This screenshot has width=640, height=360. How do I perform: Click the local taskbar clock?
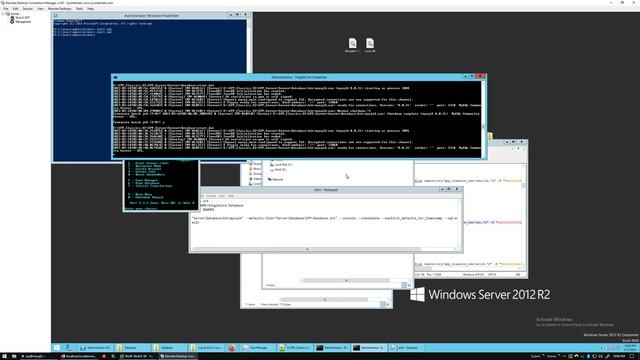619,356
